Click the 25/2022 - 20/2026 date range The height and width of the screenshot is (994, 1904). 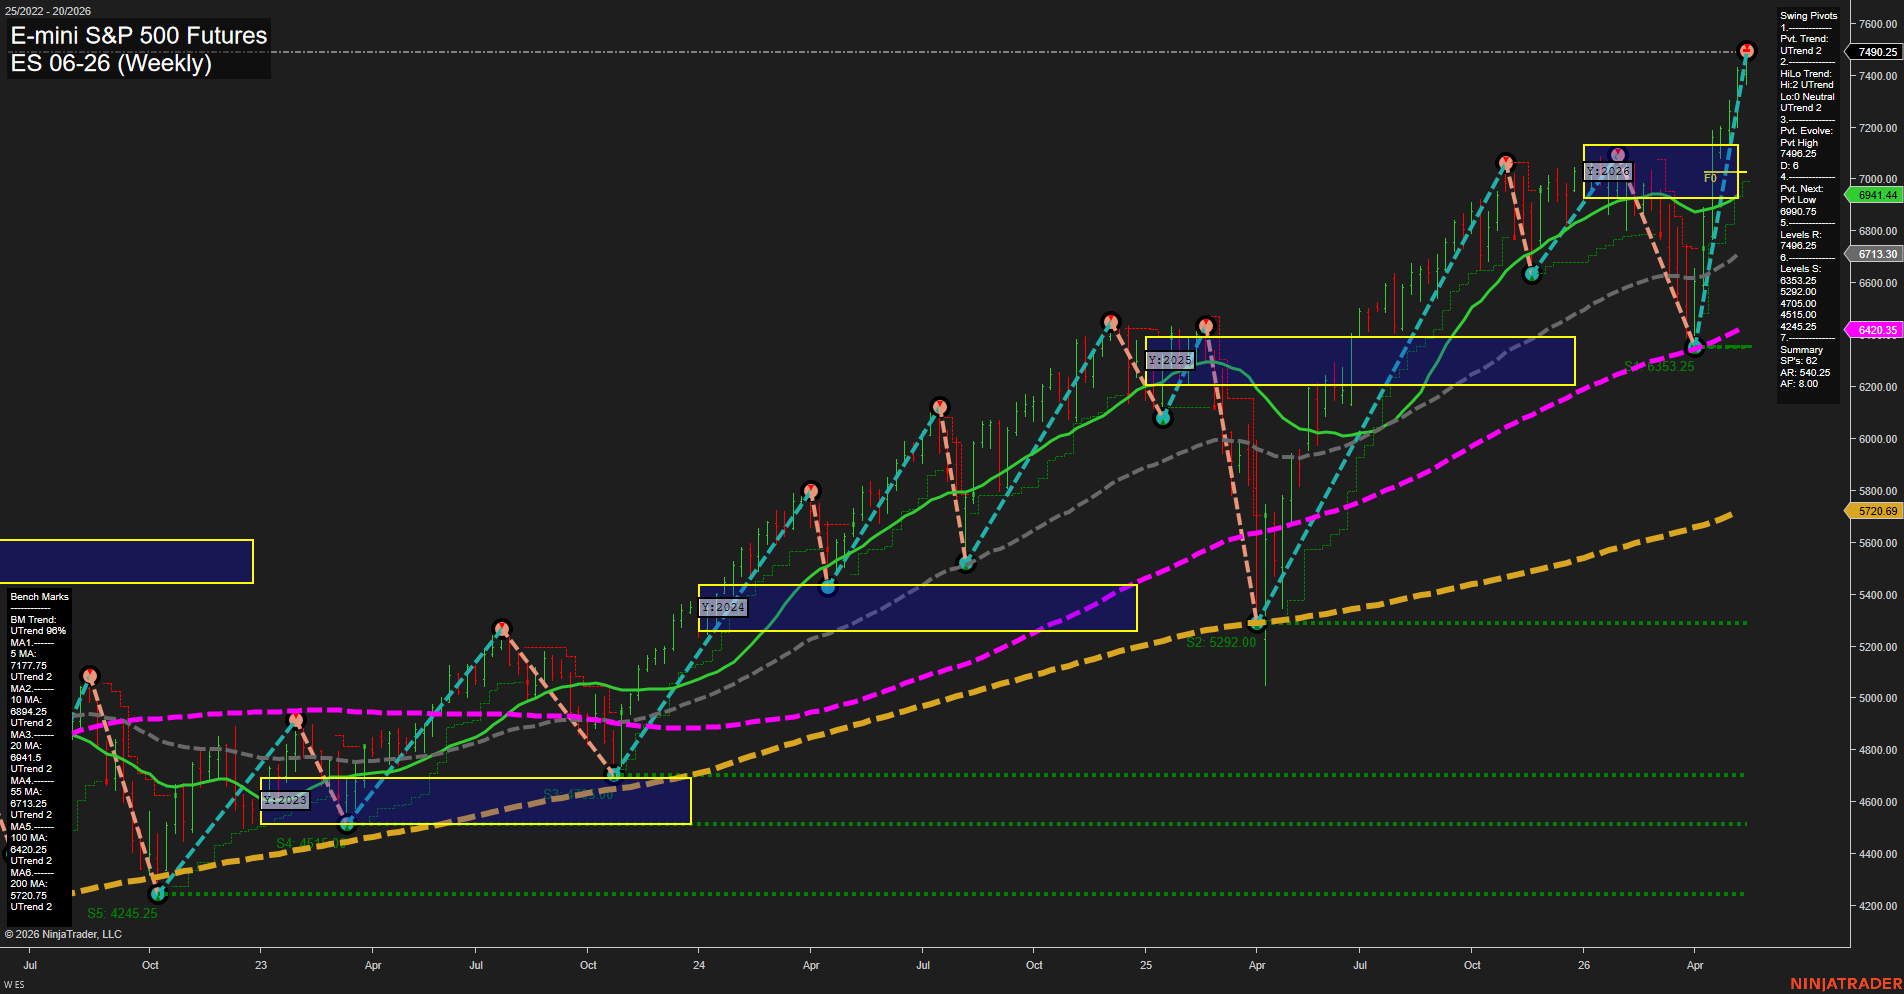click(x=48, y=11)
